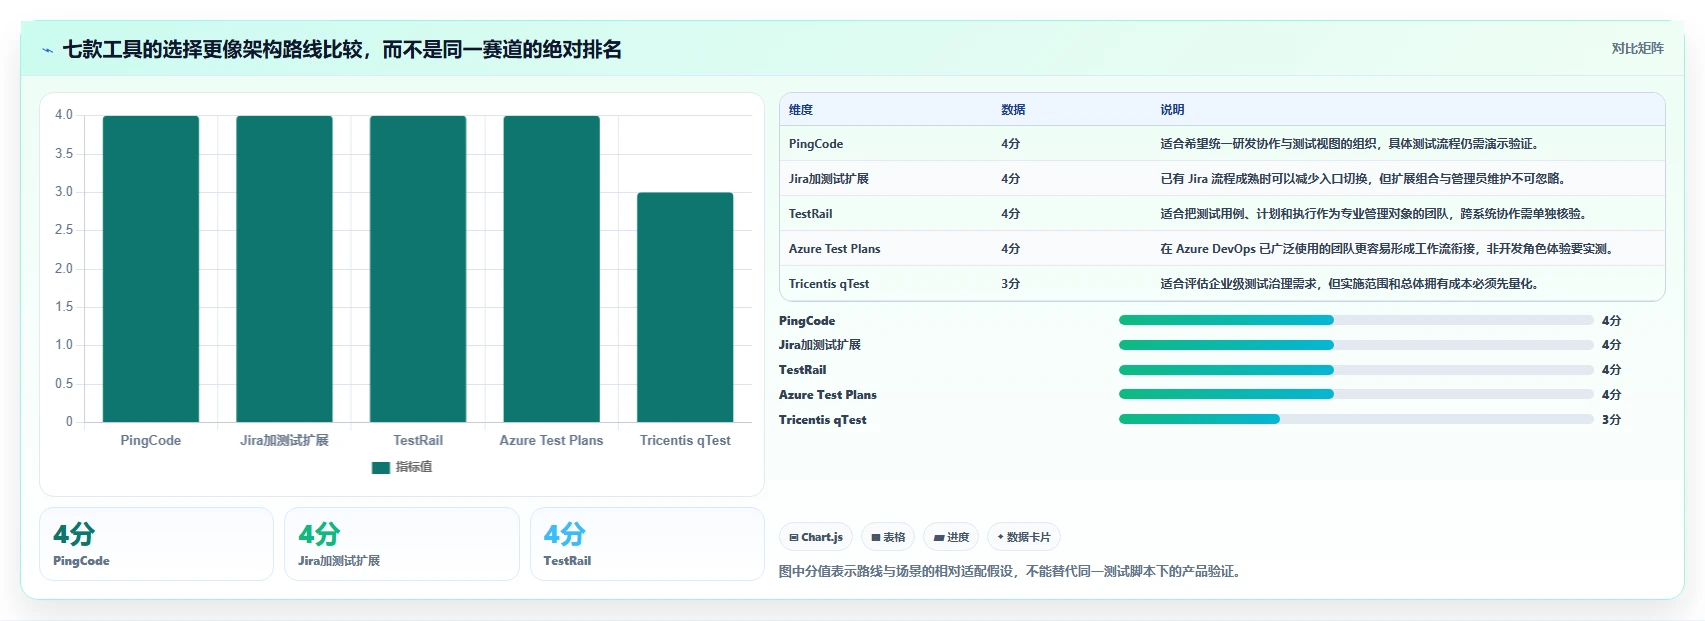Toggle the 指标值 legend swatch

point(381,467)
